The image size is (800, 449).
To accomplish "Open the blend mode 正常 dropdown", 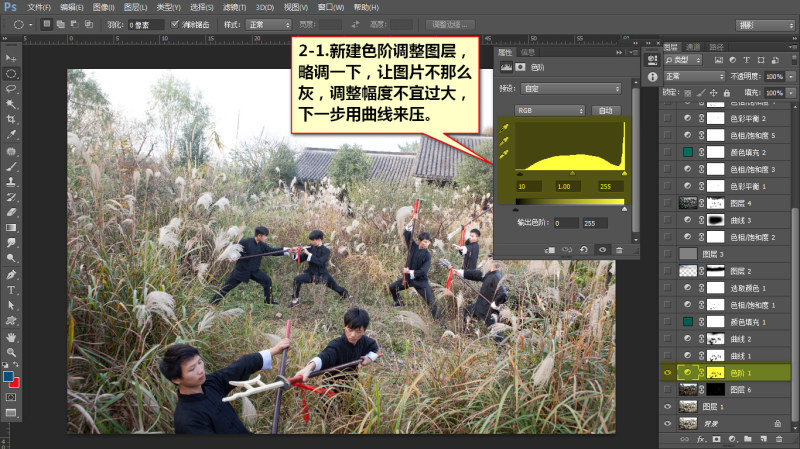I will pos(694,77).
